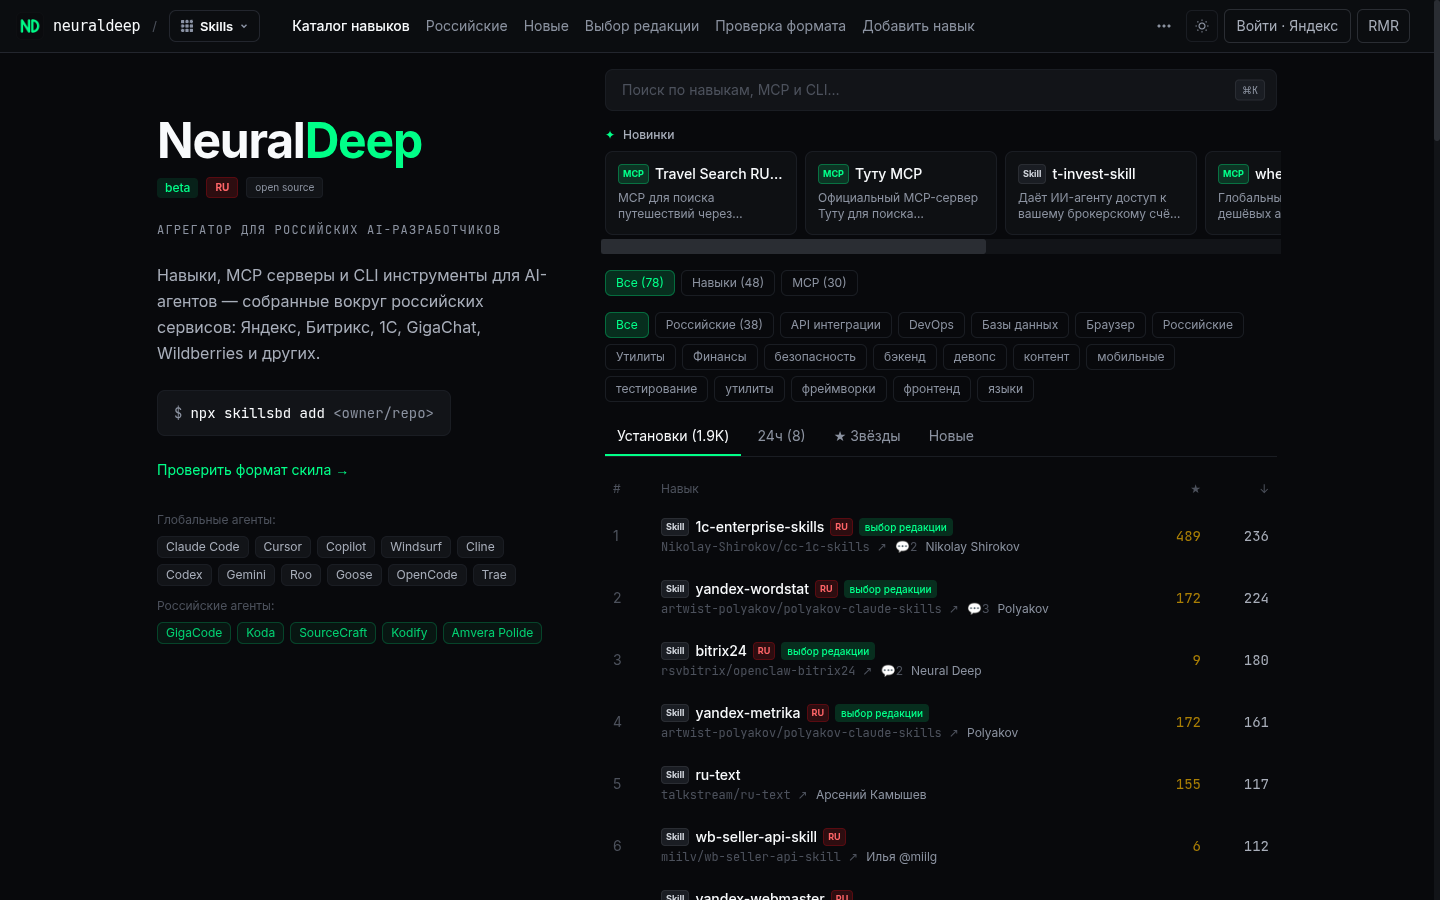Filter by фреймворки chip
The height and width of the screenshot is (900, 1440).
838,389
